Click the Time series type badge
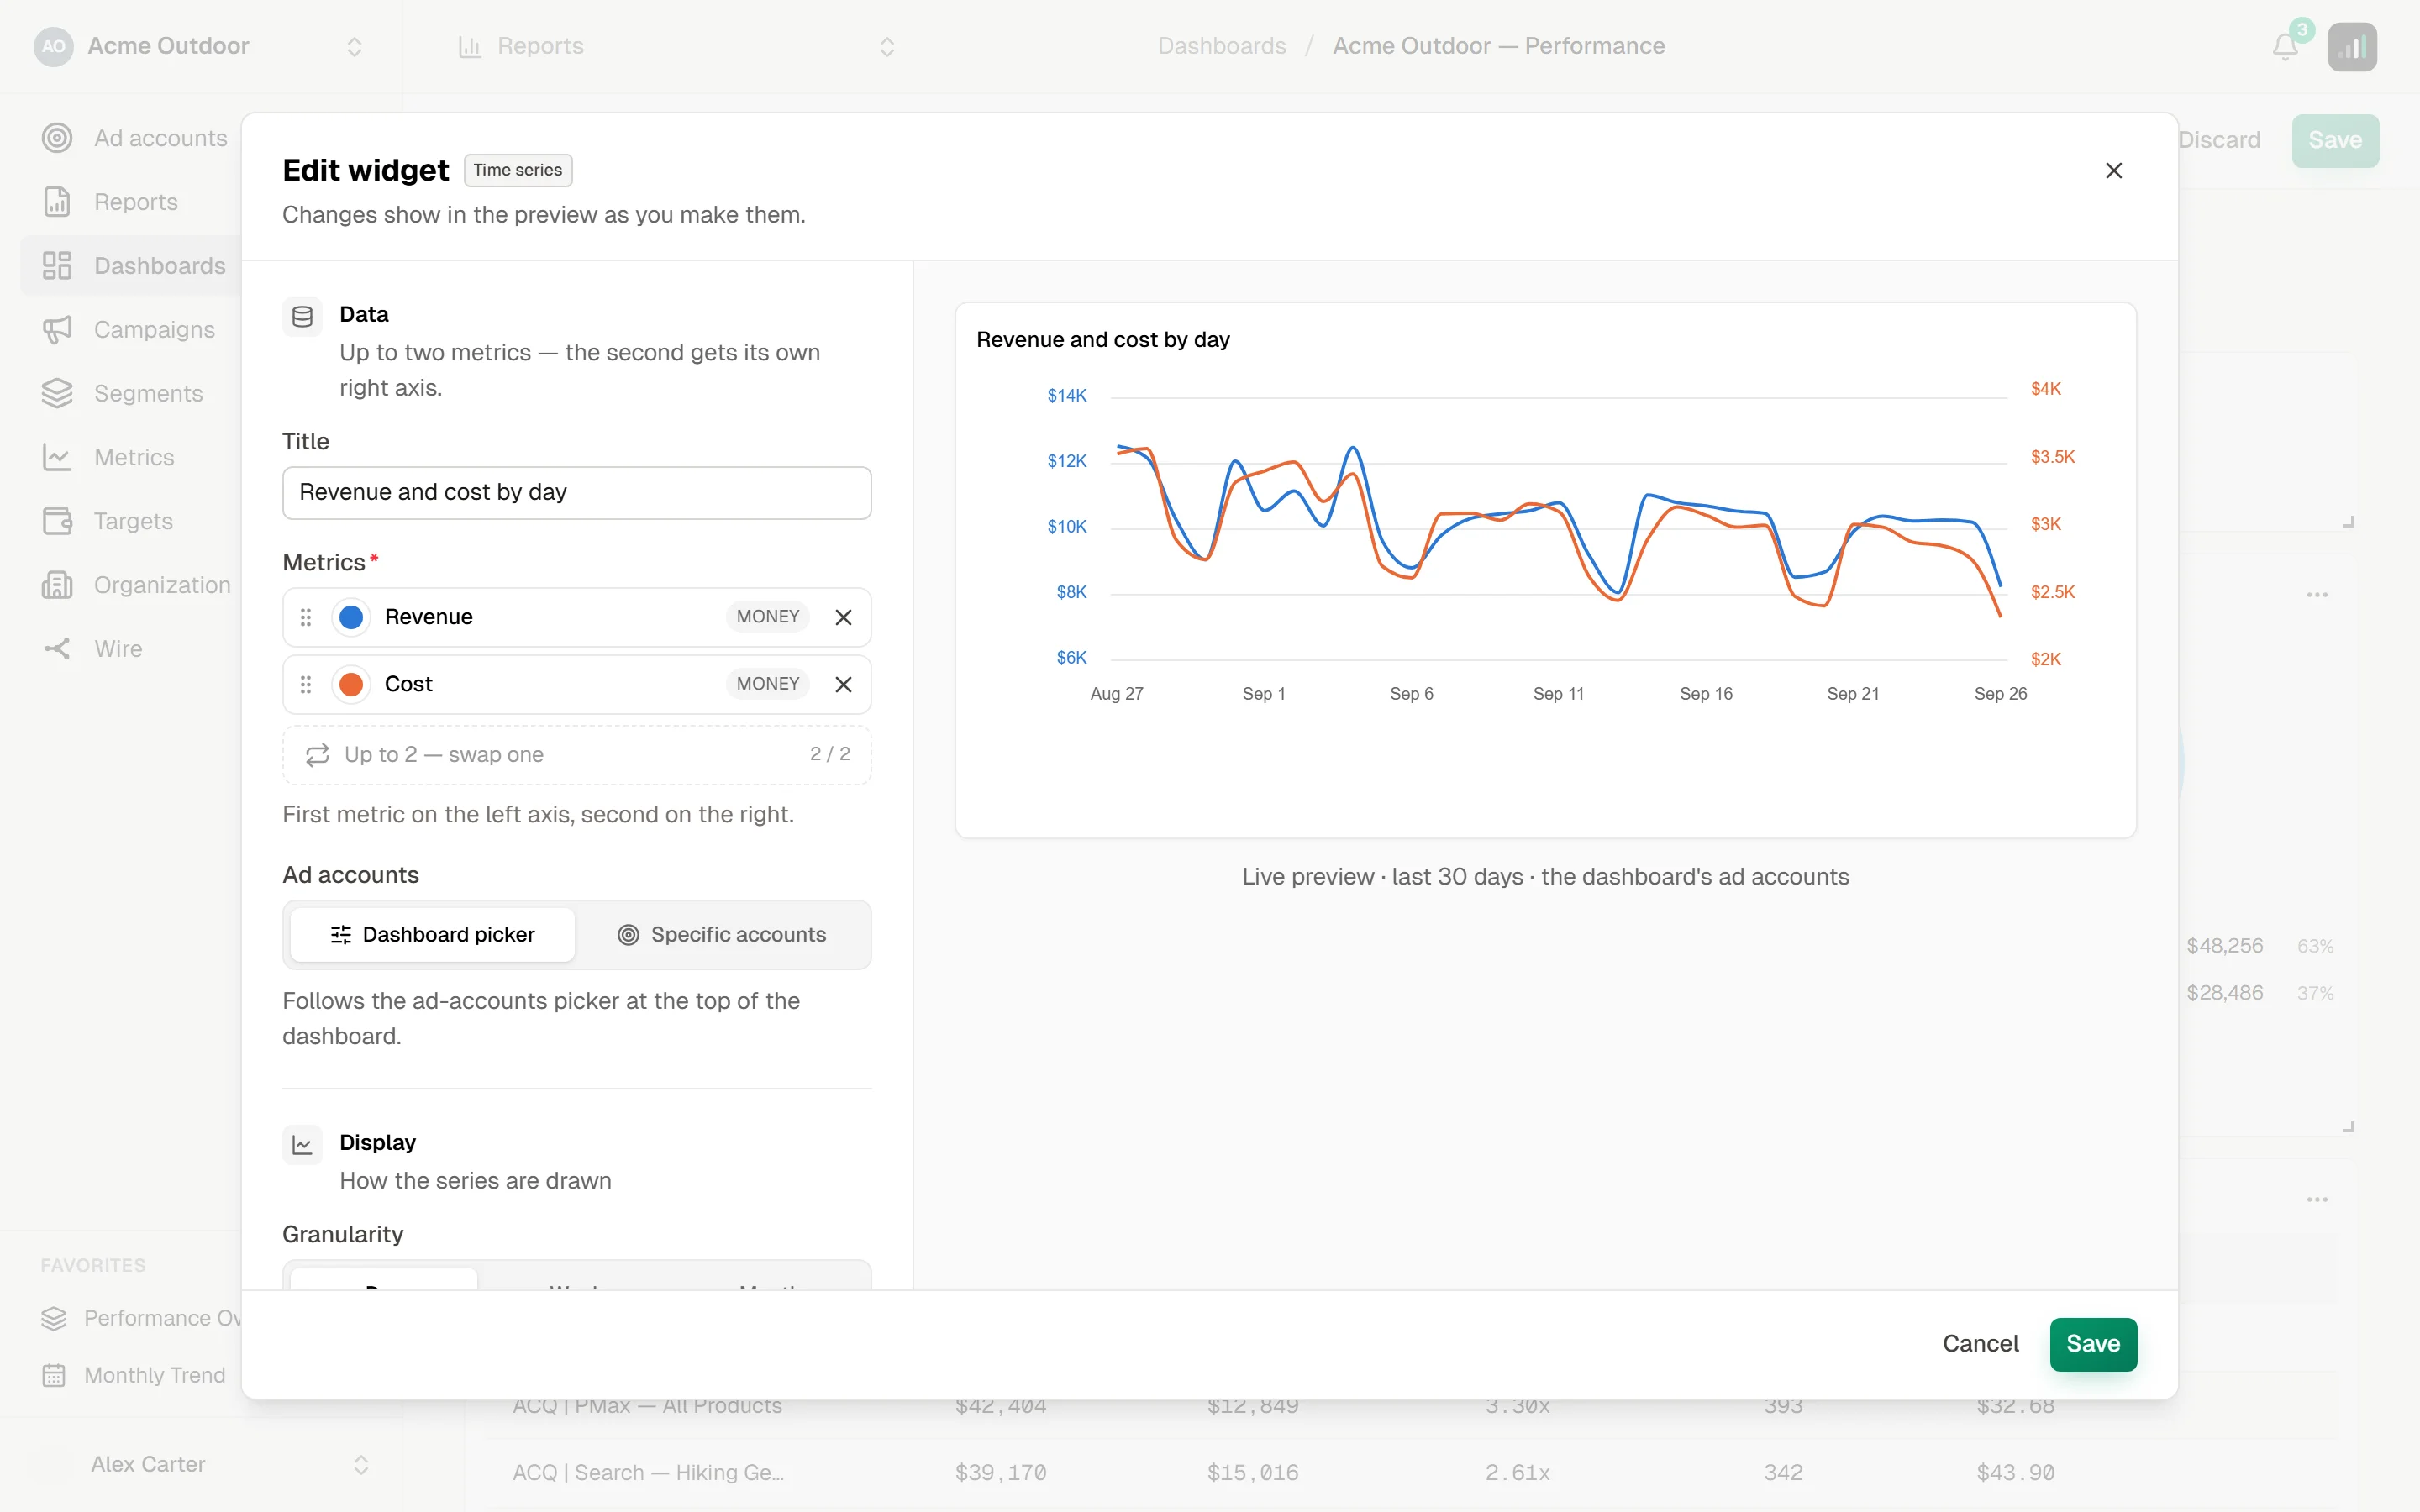2420x1512 pixels. click(x=518, y=170)
